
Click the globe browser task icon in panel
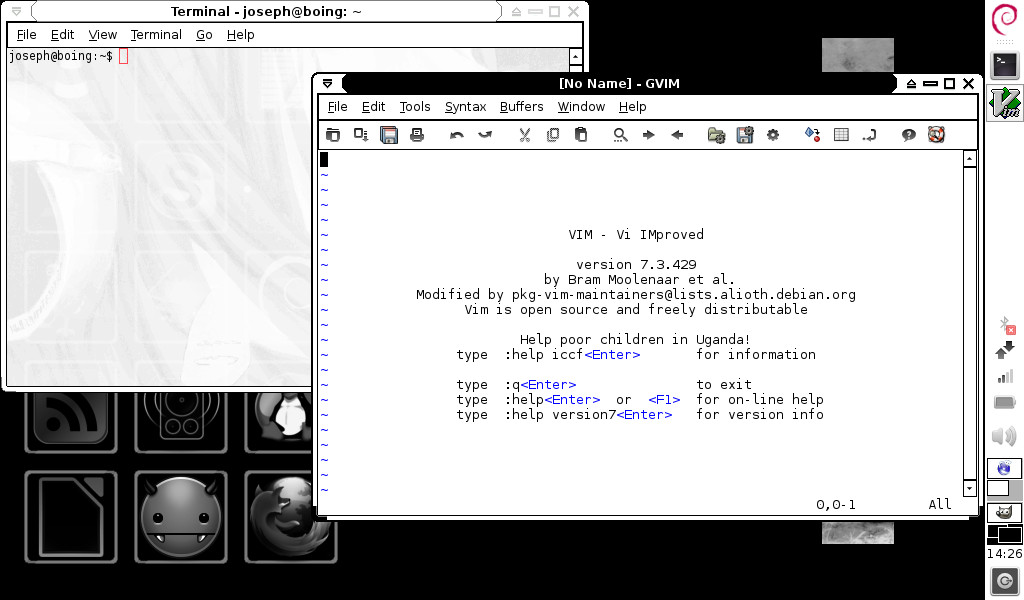tap(1004, 468)
